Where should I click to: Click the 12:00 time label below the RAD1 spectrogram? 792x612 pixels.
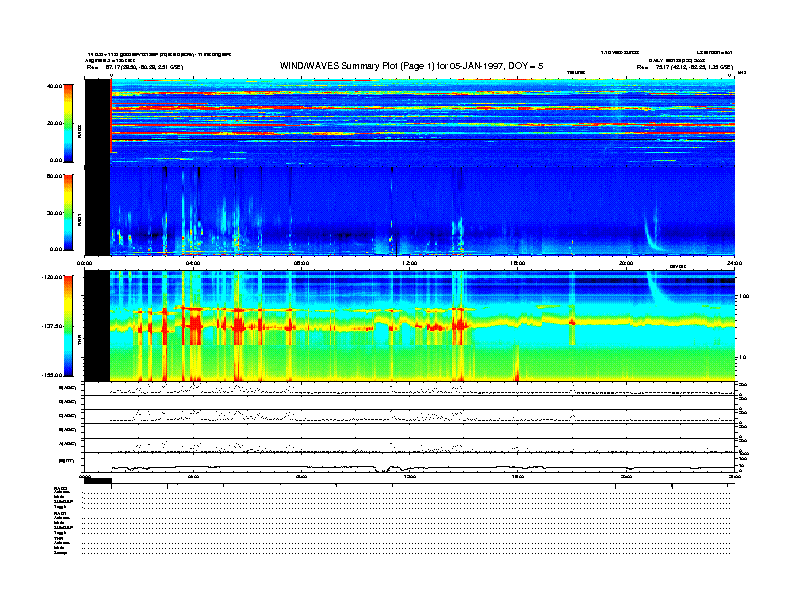[x=409, y=263]
